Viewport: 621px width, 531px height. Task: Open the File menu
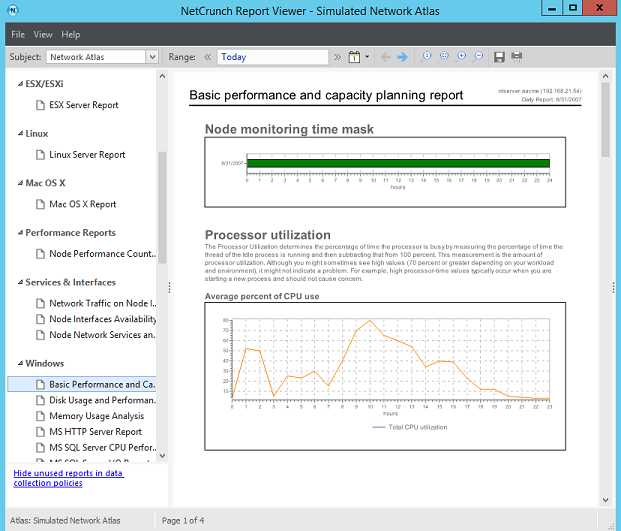tap(18, 35)
